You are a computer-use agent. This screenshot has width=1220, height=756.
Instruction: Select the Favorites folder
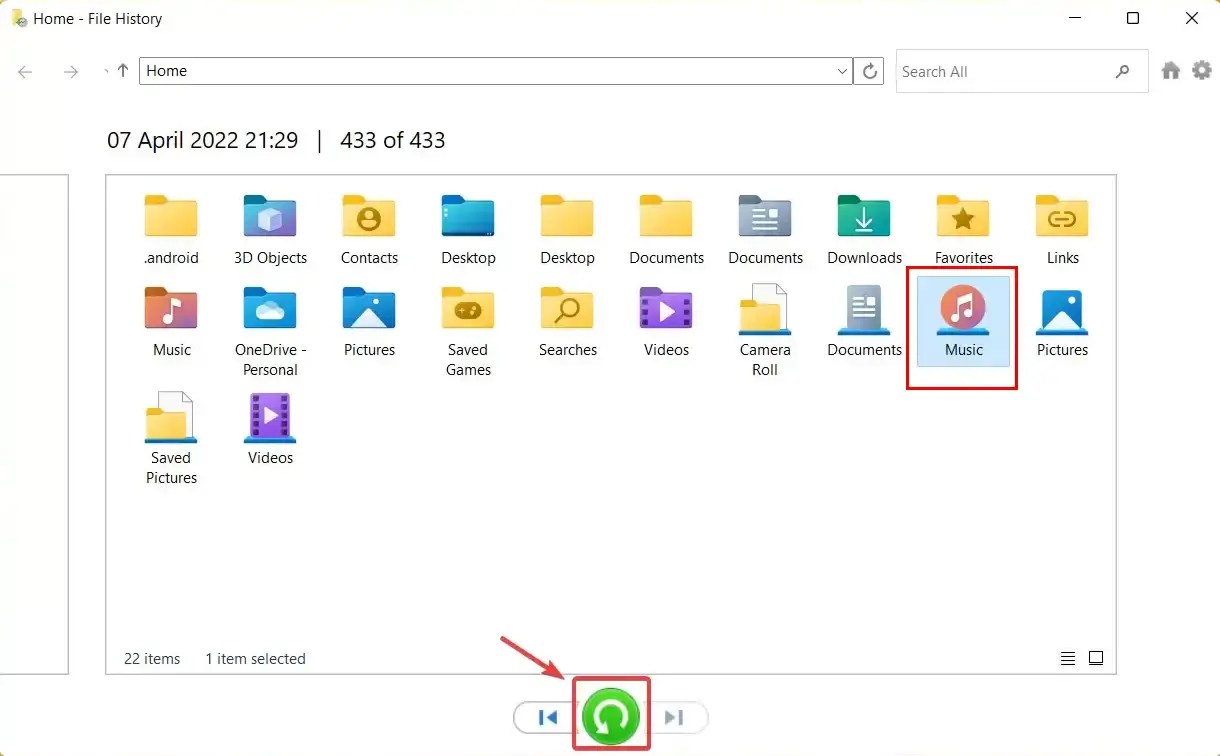962,218
